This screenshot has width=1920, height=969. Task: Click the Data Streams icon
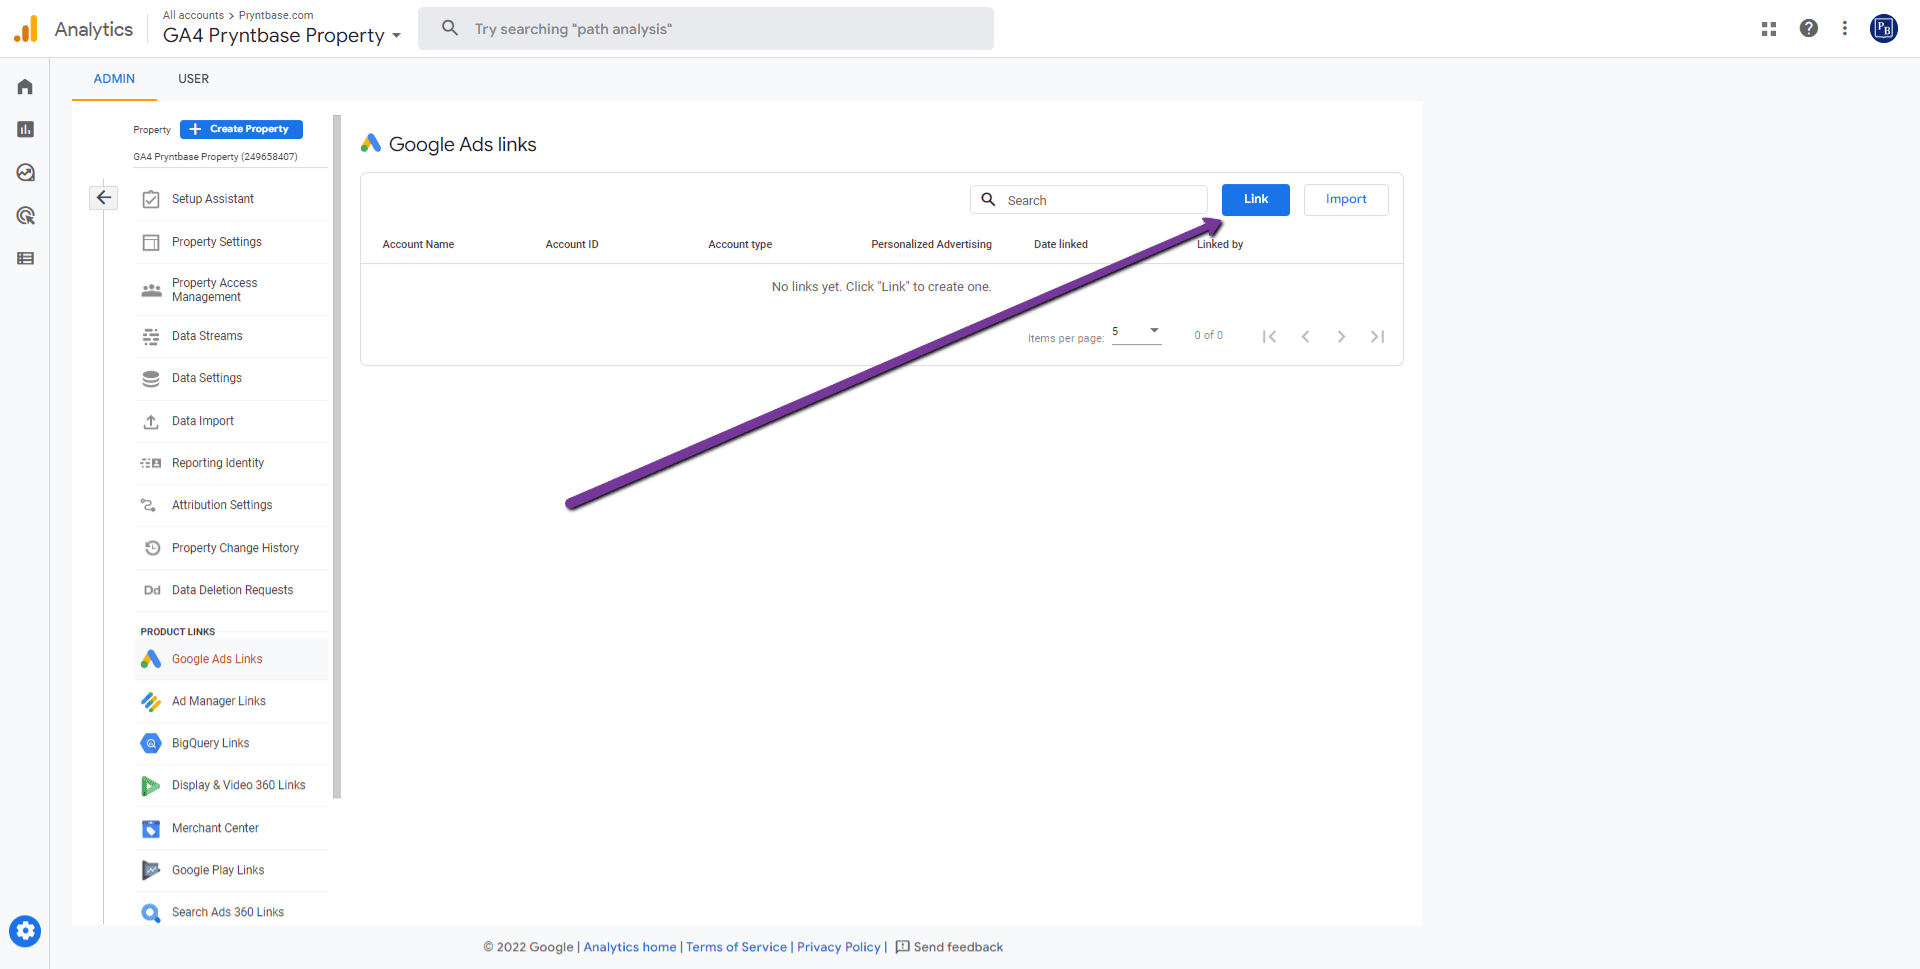point(151,336)
